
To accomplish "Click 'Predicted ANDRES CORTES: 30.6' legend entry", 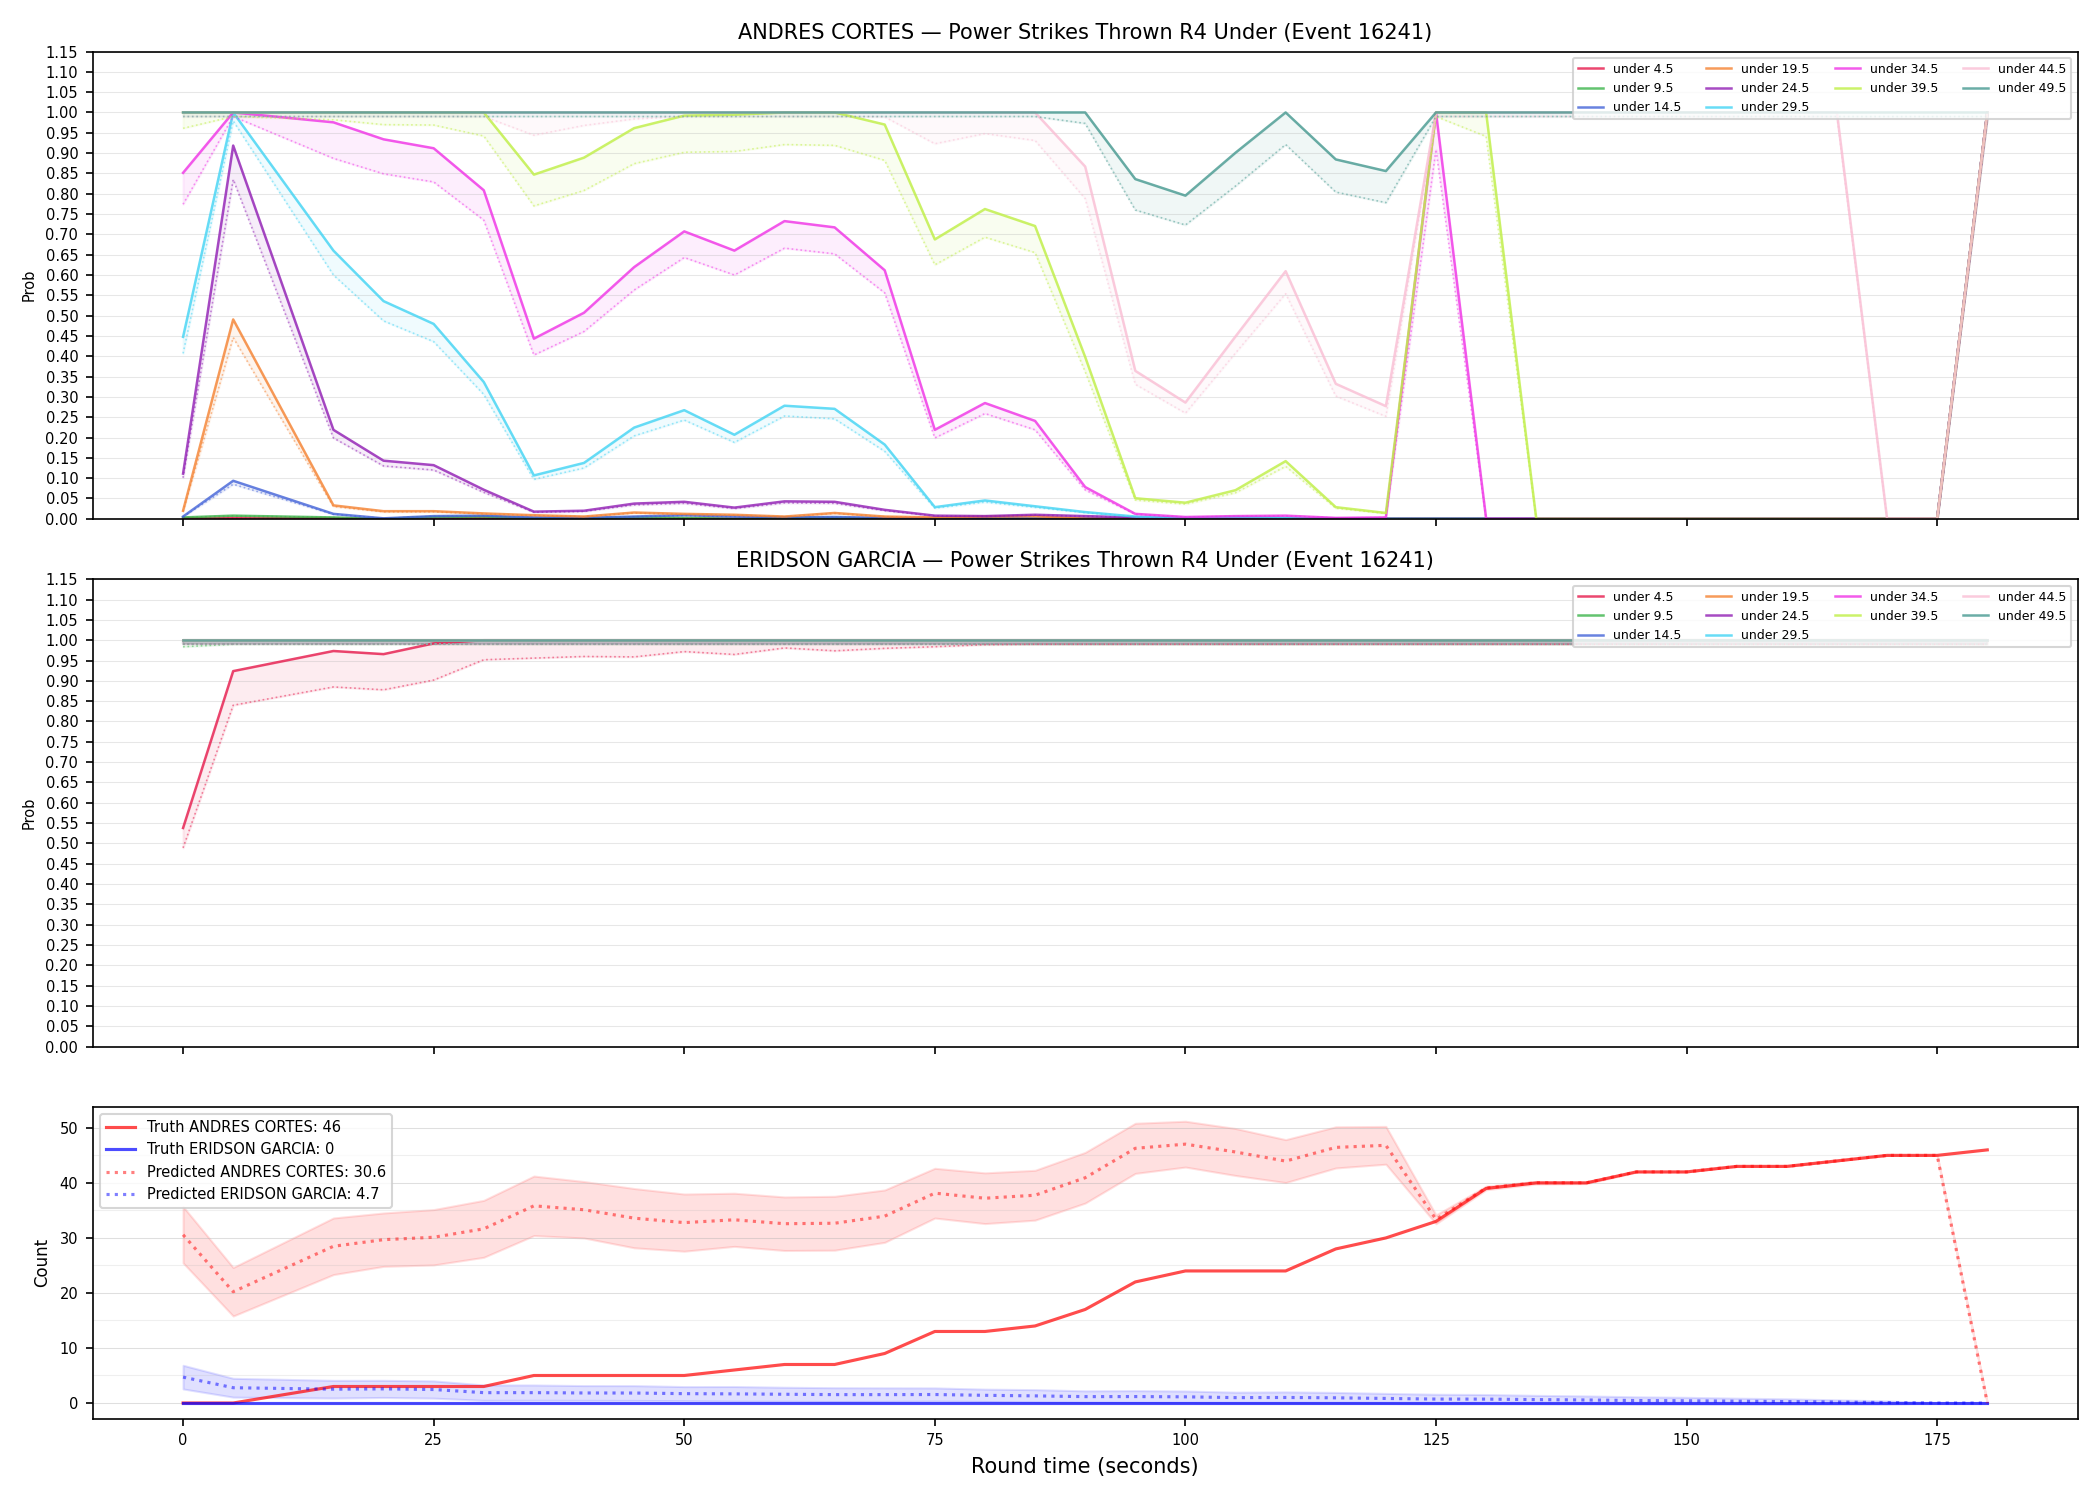I will (266, 1172).
